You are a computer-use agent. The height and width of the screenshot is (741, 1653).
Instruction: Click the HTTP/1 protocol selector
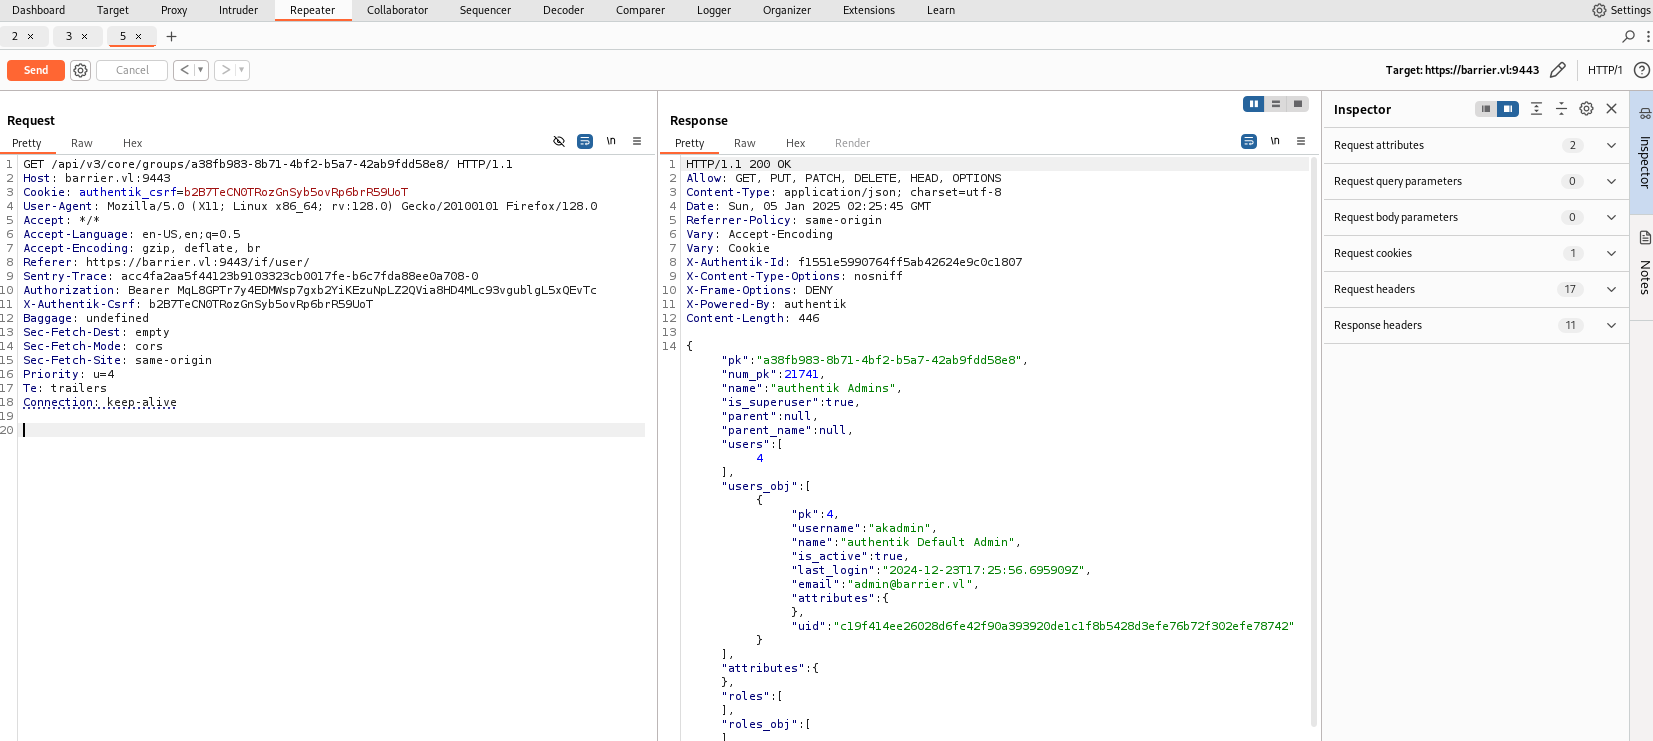tap(1605, 70)
